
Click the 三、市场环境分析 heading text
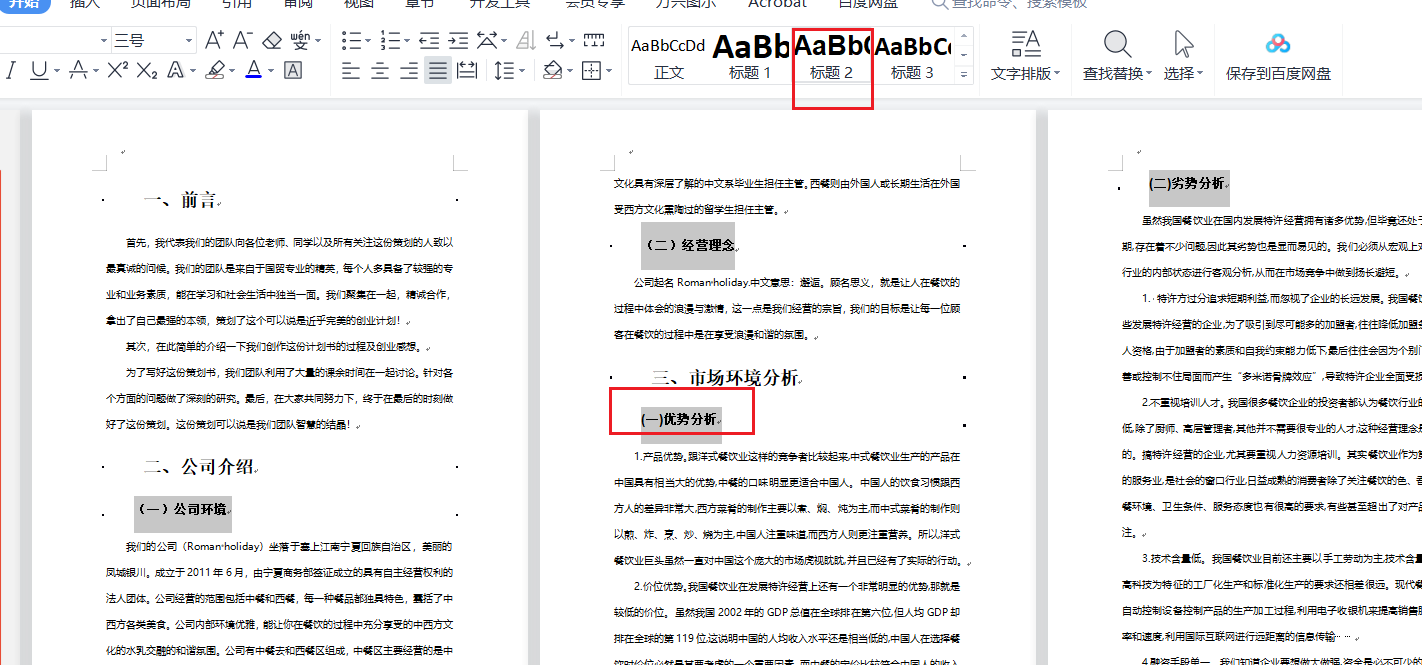(725, 378)
